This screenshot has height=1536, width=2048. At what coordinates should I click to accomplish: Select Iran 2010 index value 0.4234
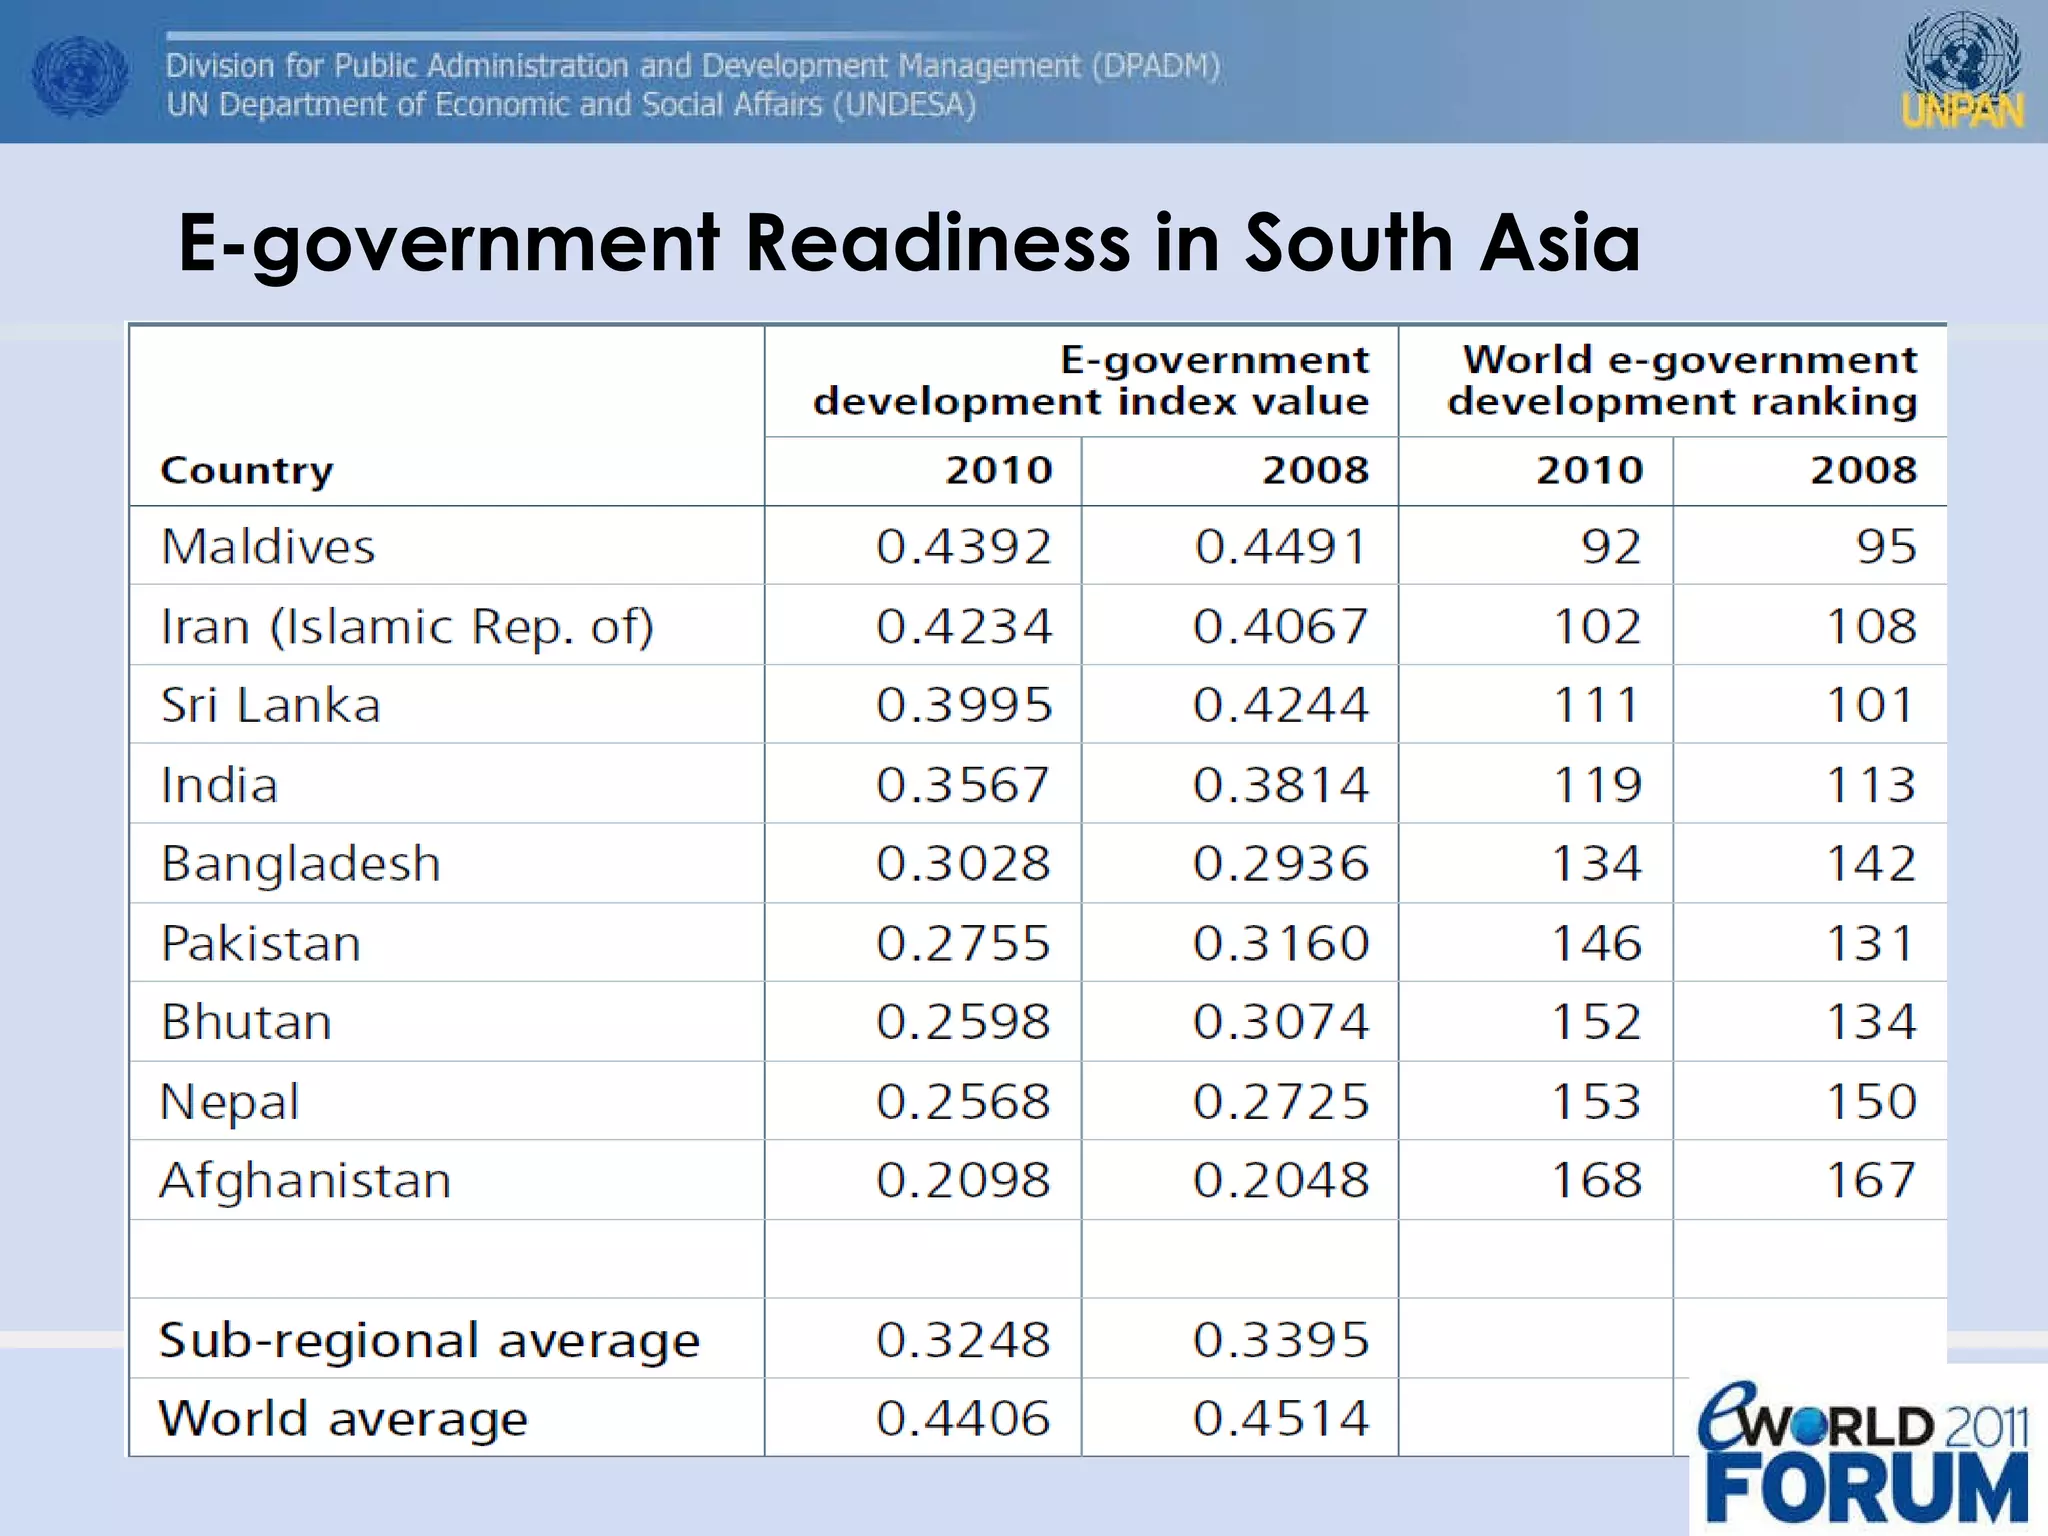click(x=964, y=627)
